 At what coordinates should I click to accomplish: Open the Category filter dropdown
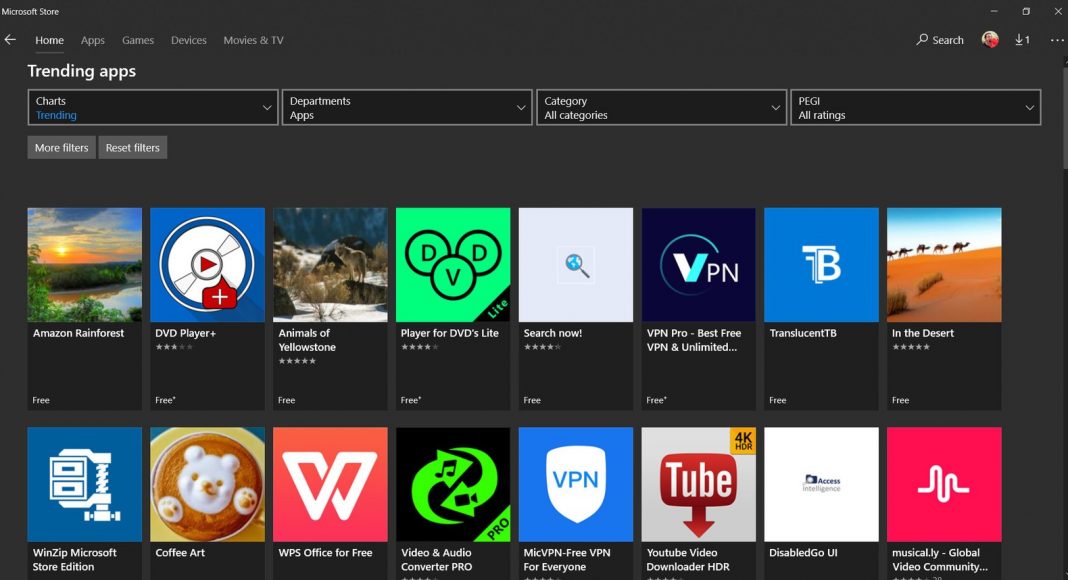(x=661, y=108)
